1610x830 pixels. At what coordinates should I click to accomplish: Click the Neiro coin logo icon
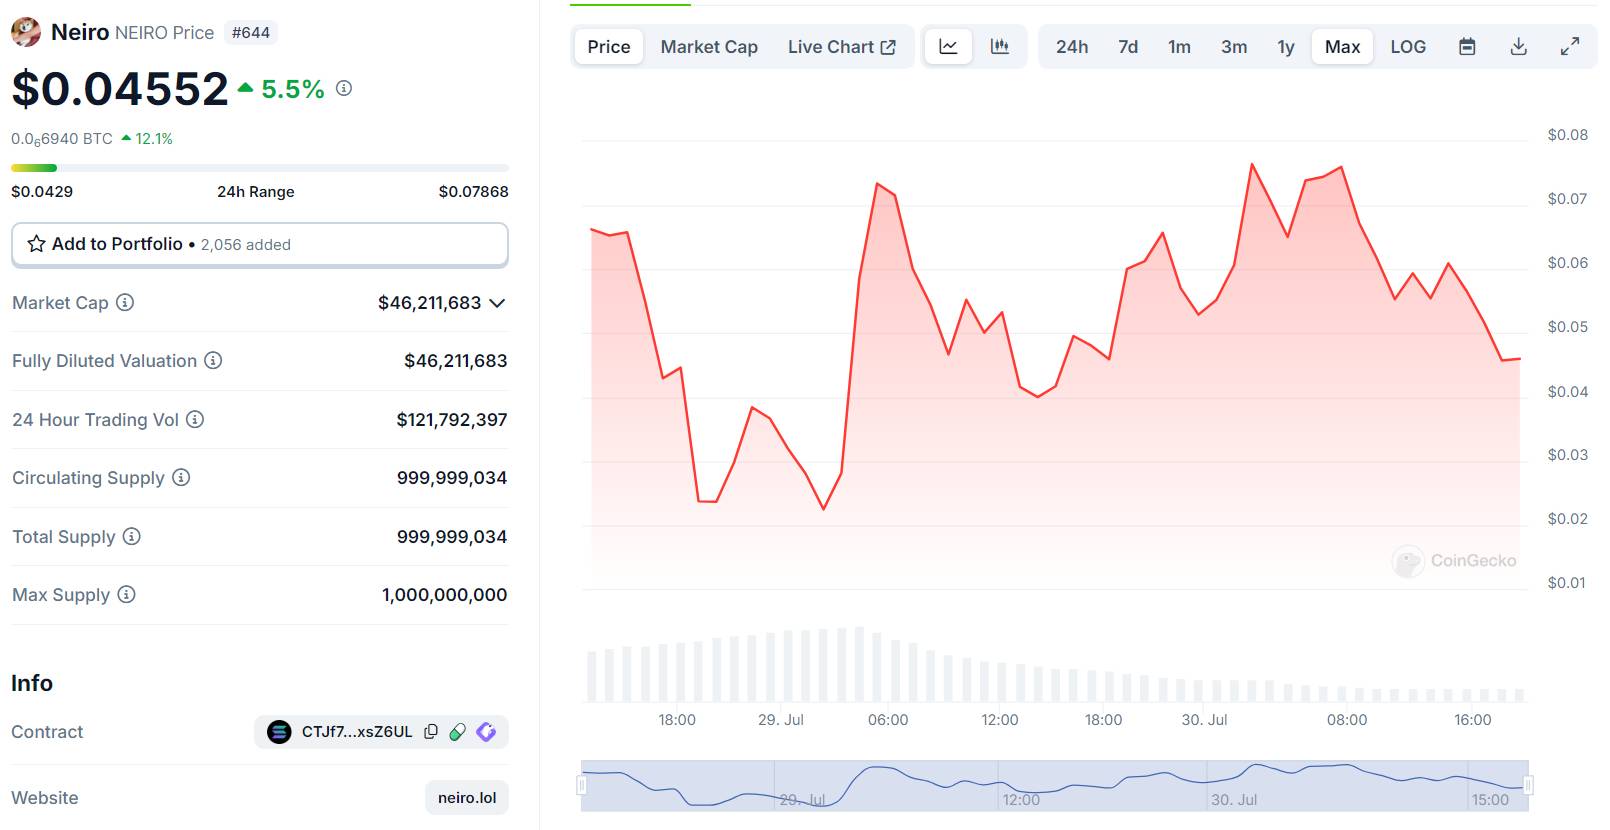click(x=26, y=32)
